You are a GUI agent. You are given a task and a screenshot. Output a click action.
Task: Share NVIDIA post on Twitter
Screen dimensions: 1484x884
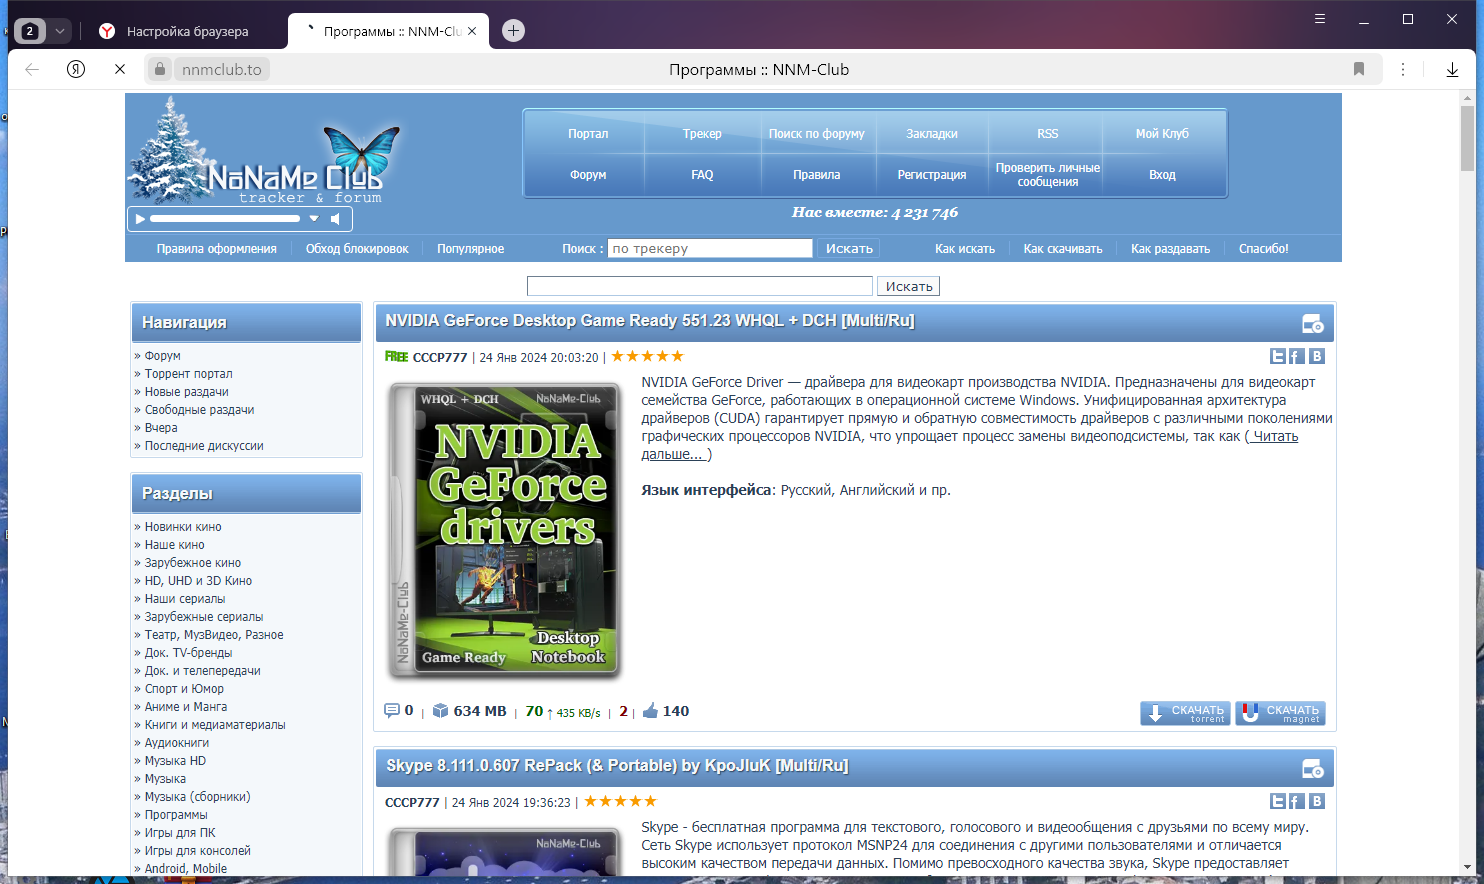pyautogui.click(x=1278, y=356)
